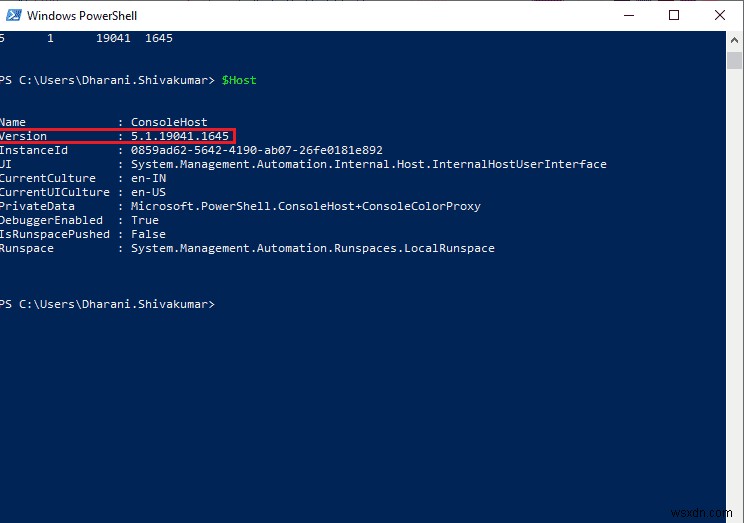
Task: Minimize the Windows PowerShell window
Action: point(628,15)
